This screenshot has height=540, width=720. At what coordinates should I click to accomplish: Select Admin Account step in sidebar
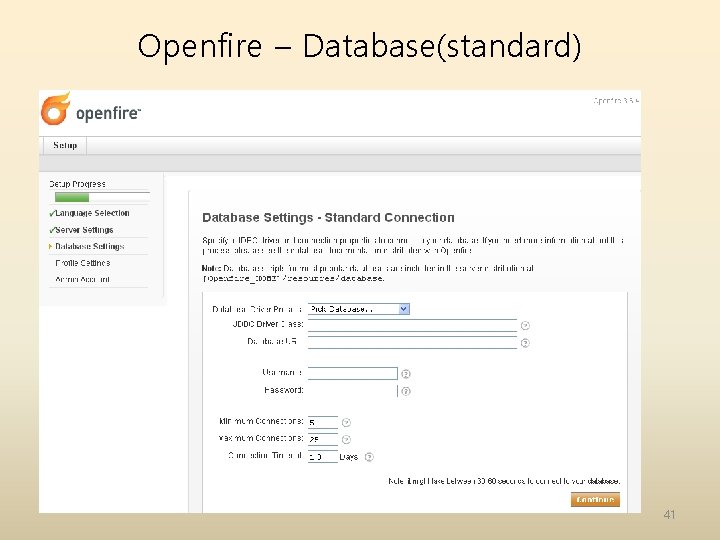(x=83, y=280)
